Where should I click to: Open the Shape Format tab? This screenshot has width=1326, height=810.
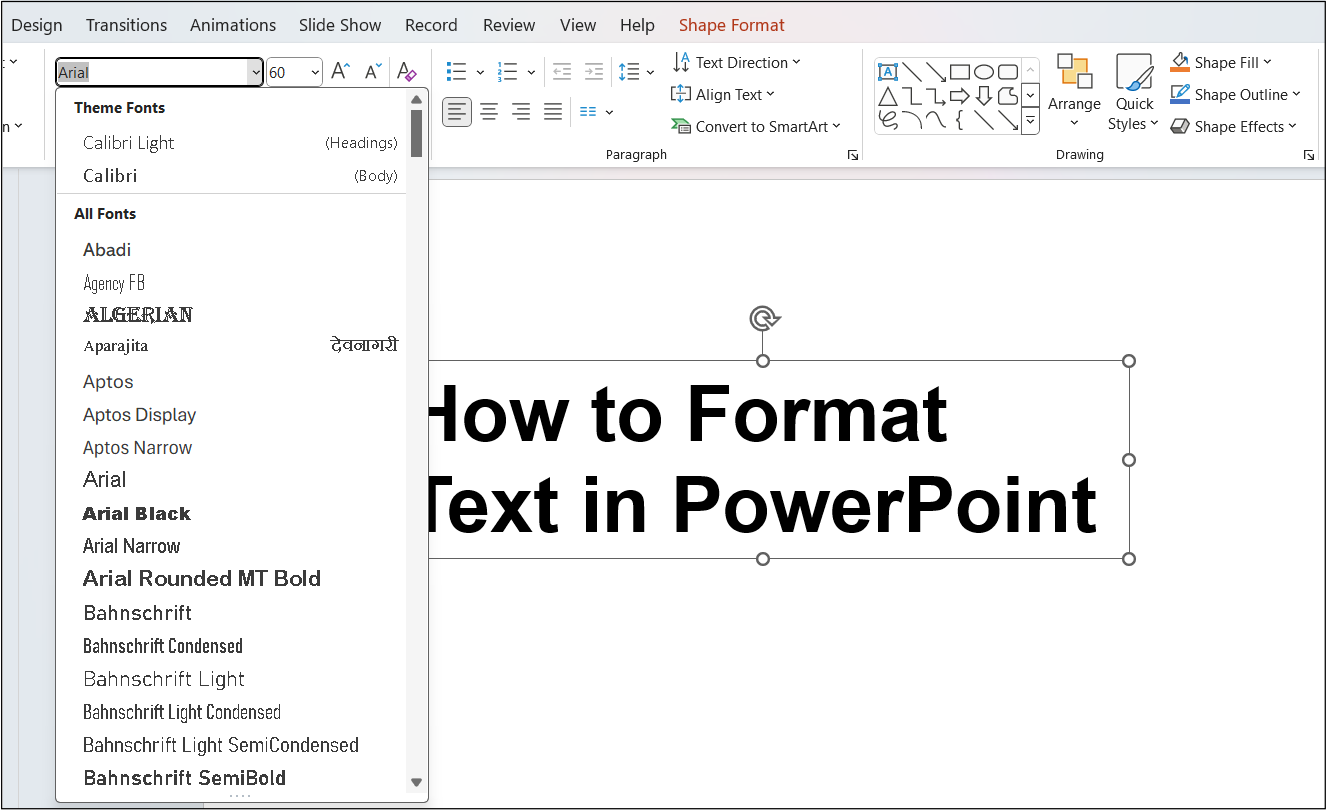pyautogui.click(x=732, y=25)
